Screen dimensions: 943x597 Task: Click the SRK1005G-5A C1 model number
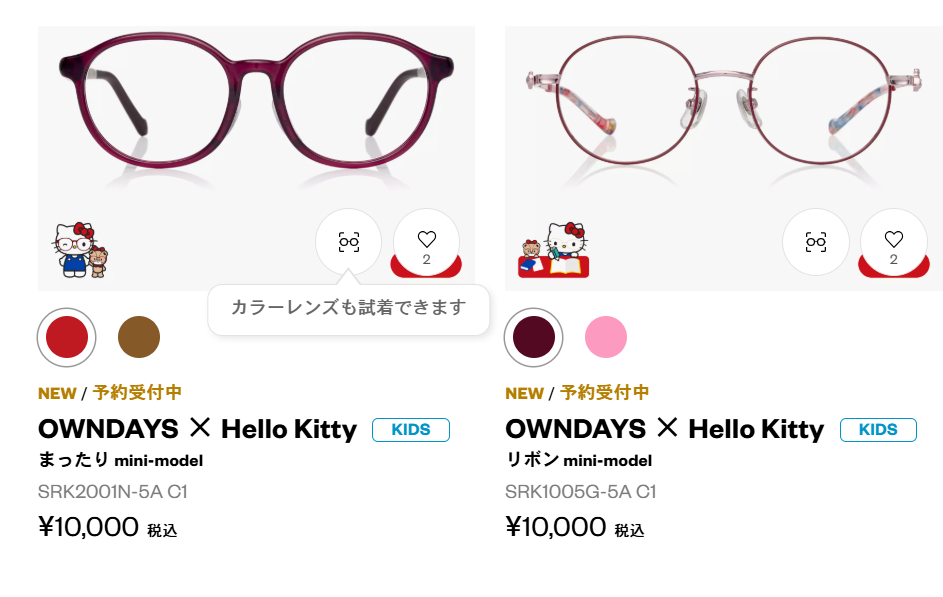coord(580,492)
